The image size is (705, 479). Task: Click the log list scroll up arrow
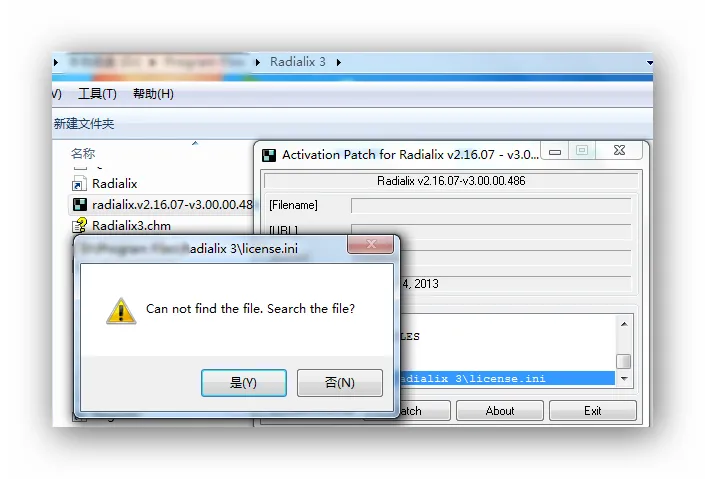coord(624,324)
